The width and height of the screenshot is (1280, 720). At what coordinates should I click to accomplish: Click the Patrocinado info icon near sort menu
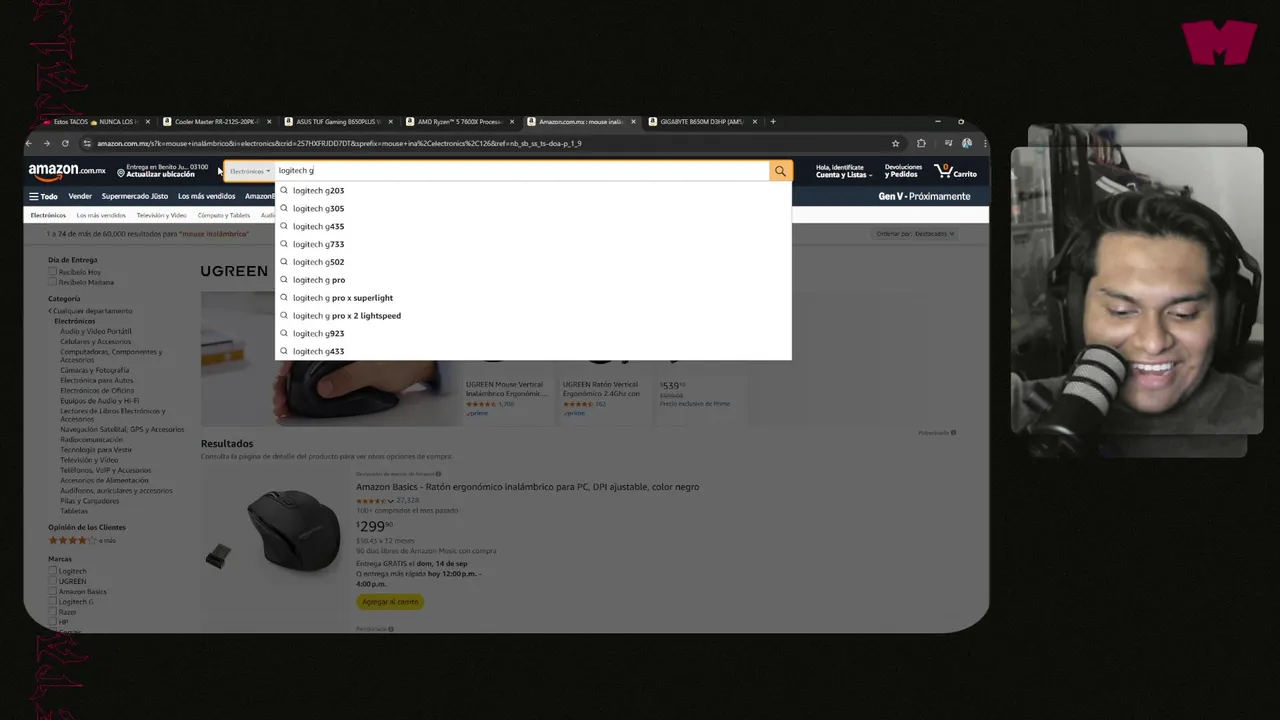coord(953,433)
